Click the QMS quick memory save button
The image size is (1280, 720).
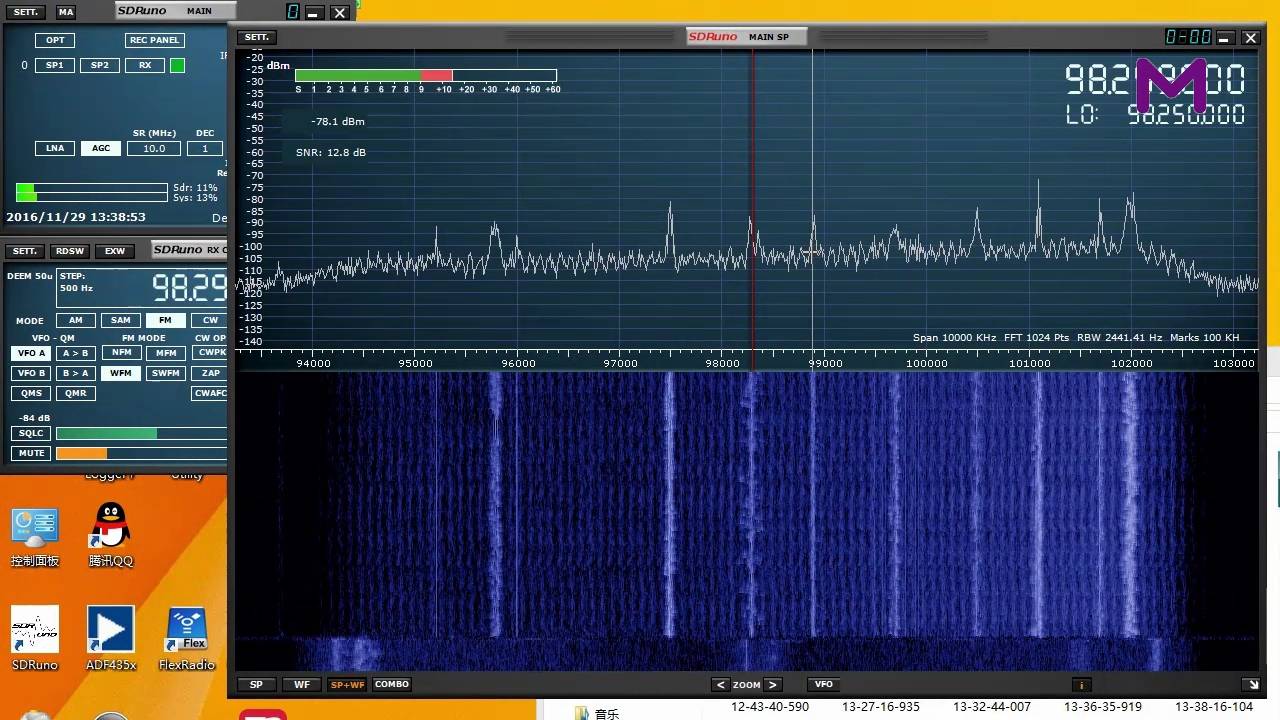coord(30,393)
